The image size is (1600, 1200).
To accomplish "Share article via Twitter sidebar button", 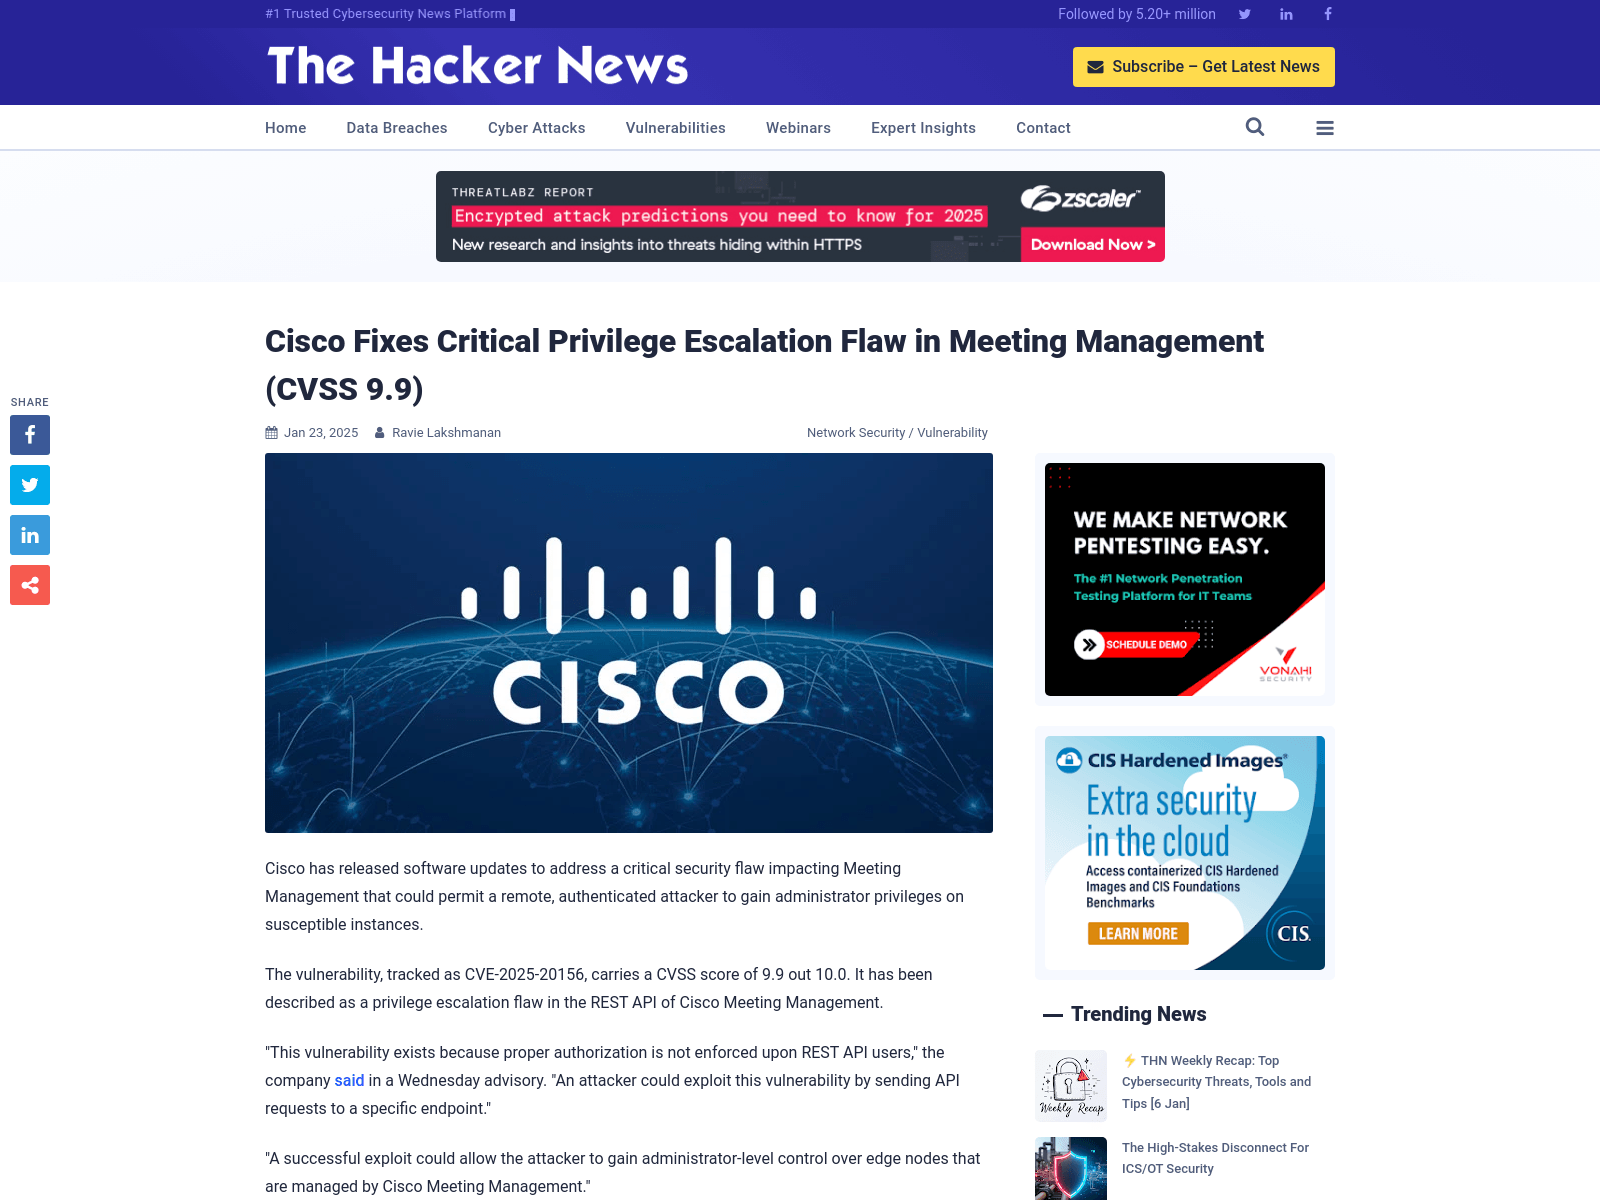I will (x=30, y=485).
